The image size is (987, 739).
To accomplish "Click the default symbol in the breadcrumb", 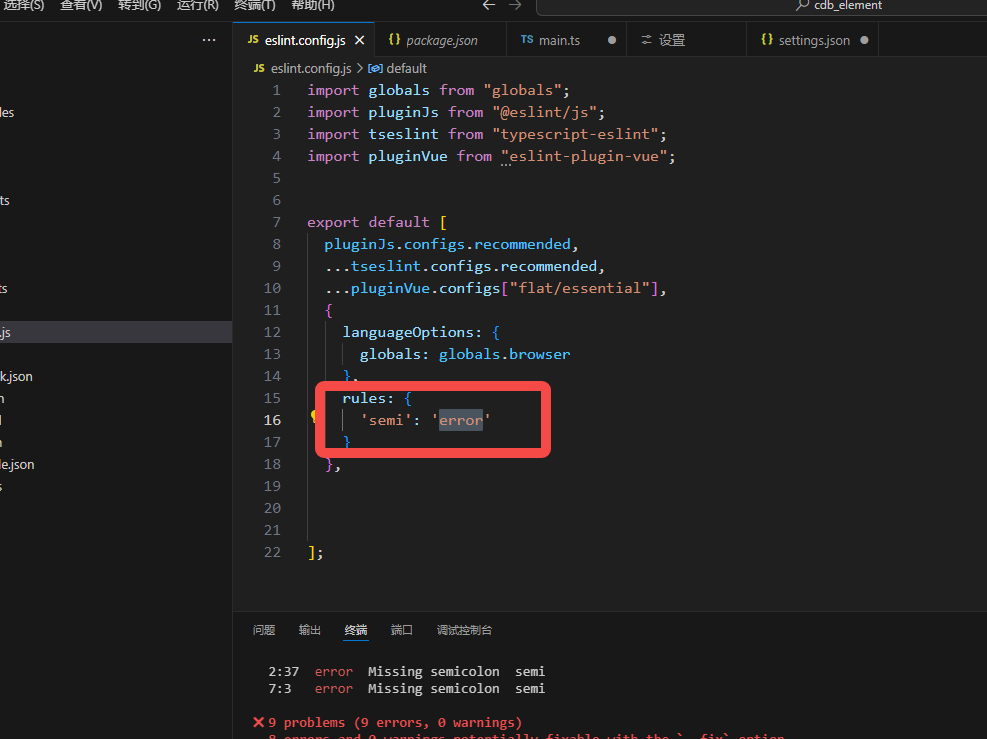I will (407, 68).
